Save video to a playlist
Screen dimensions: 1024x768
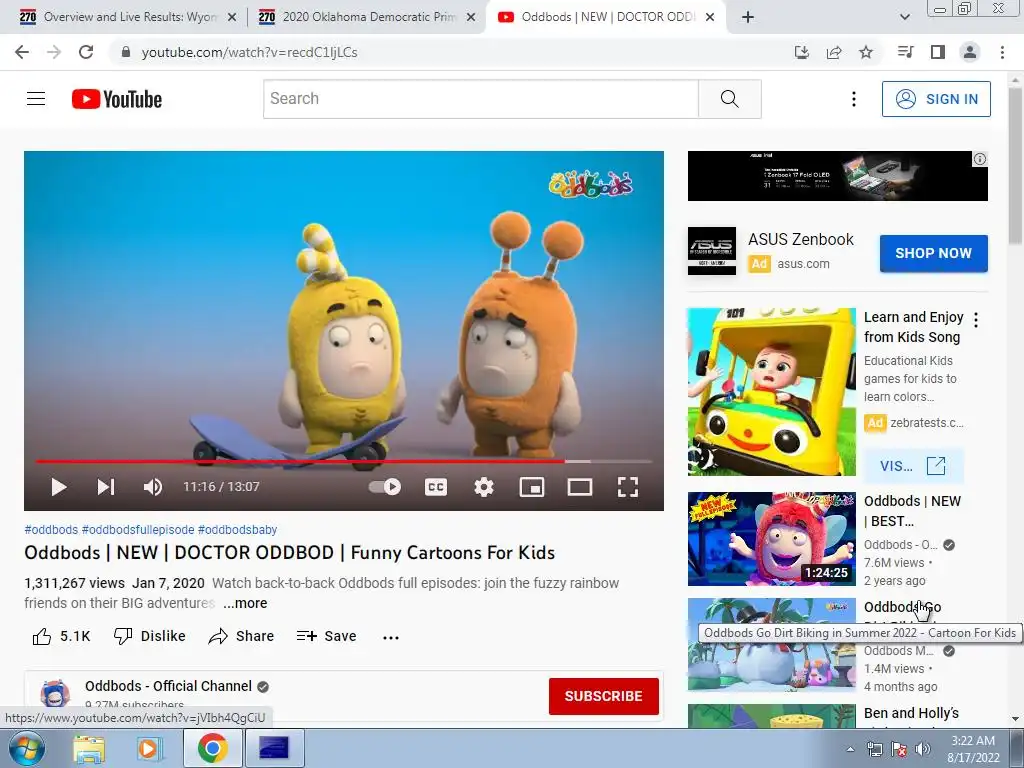[326, 636]
